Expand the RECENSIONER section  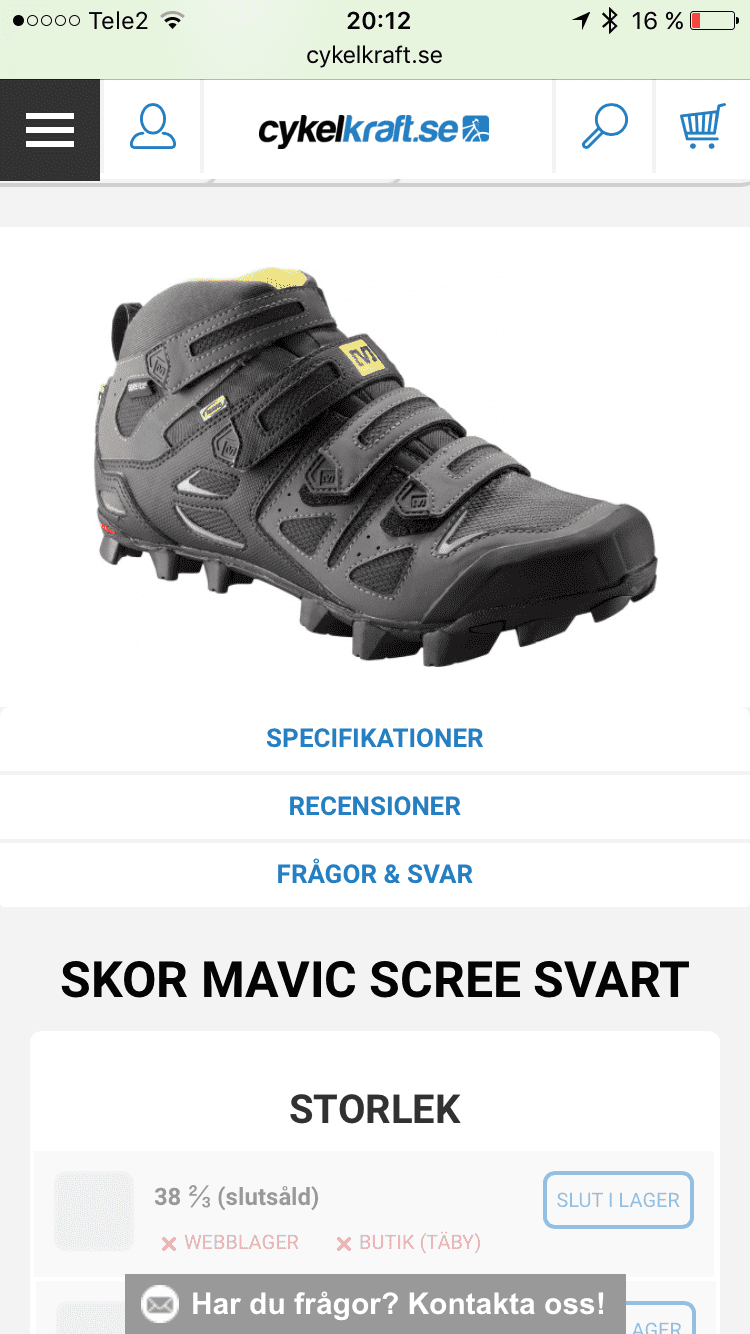click(x=375, y=806)
